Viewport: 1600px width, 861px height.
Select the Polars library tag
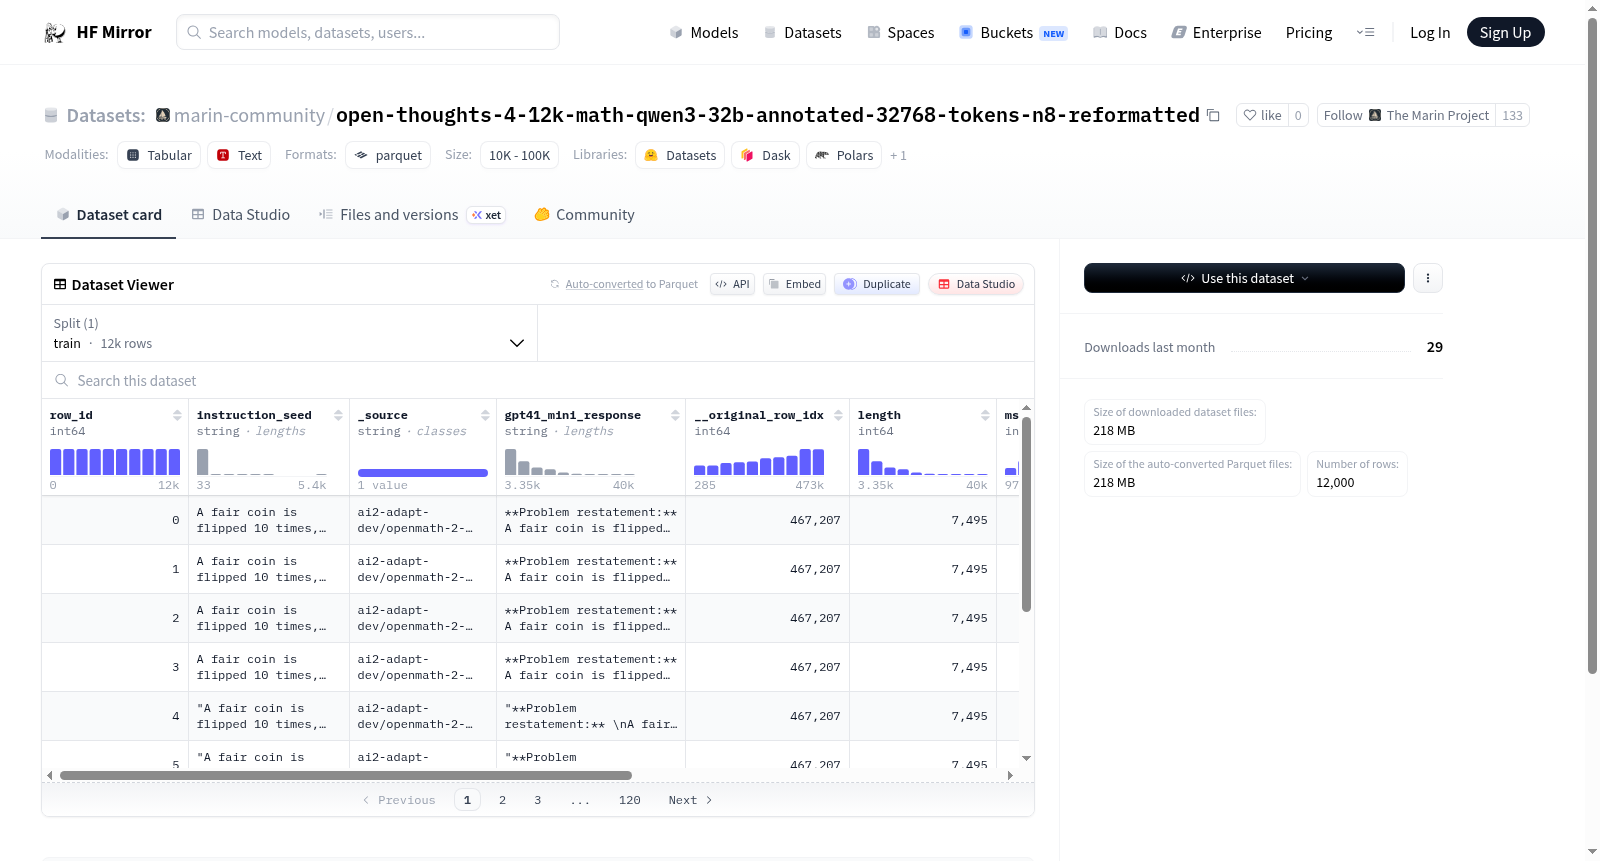[844, 155]
